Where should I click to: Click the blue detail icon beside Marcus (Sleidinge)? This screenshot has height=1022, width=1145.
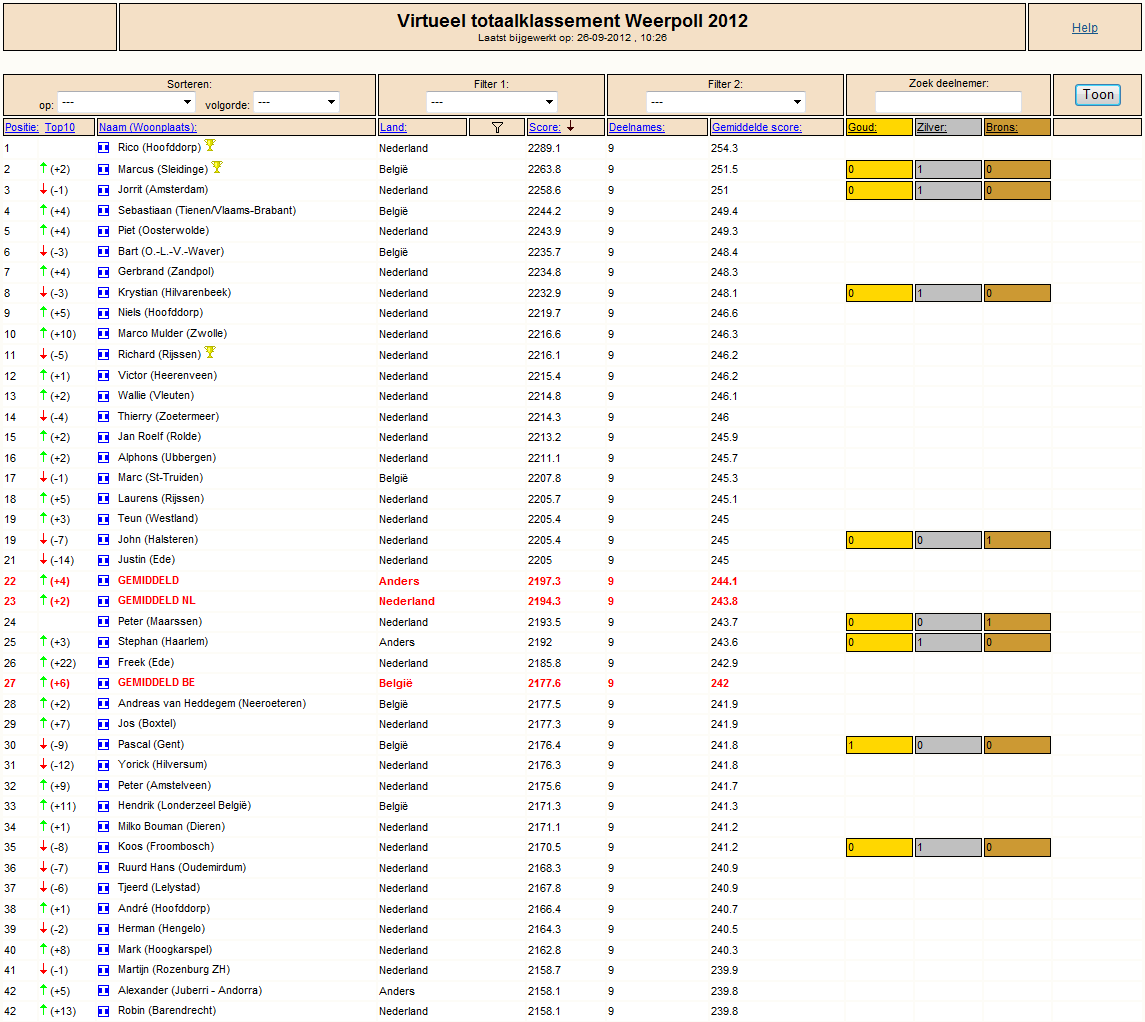pos(104,169)
